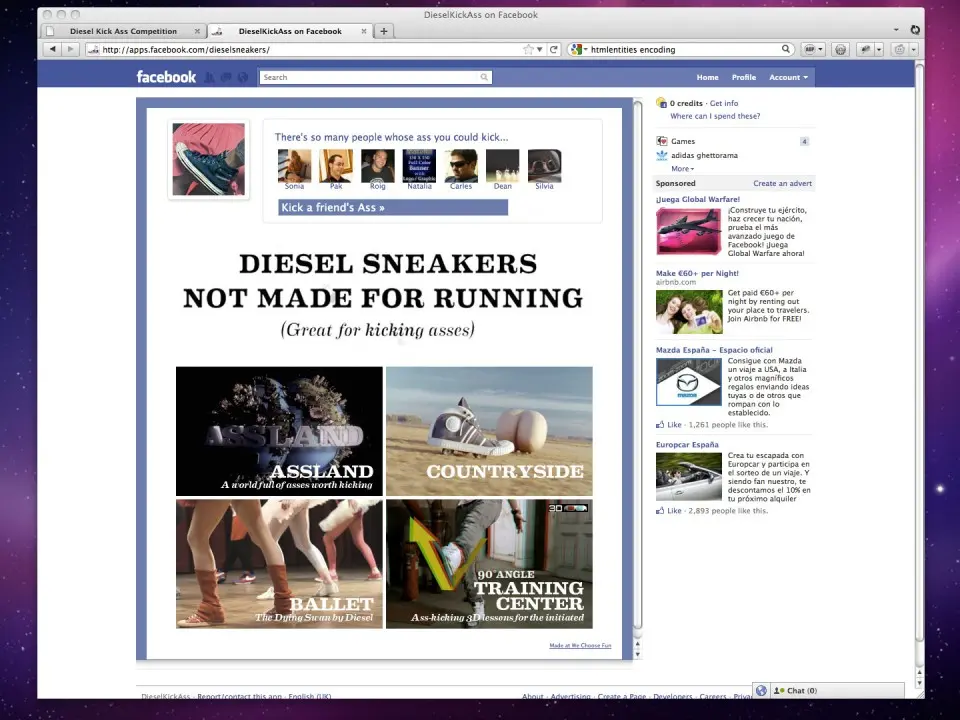The image size is (960, 720).
Task: Click the app frame vertical scrollbar
Action: click(x=637, y=364)
